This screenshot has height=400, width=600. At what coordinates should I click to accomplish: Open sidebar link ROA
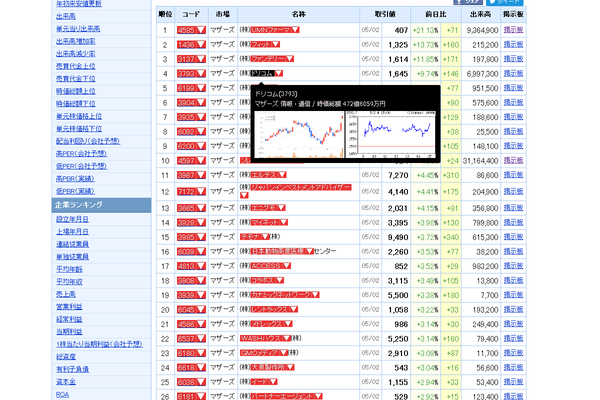(62, 395)
